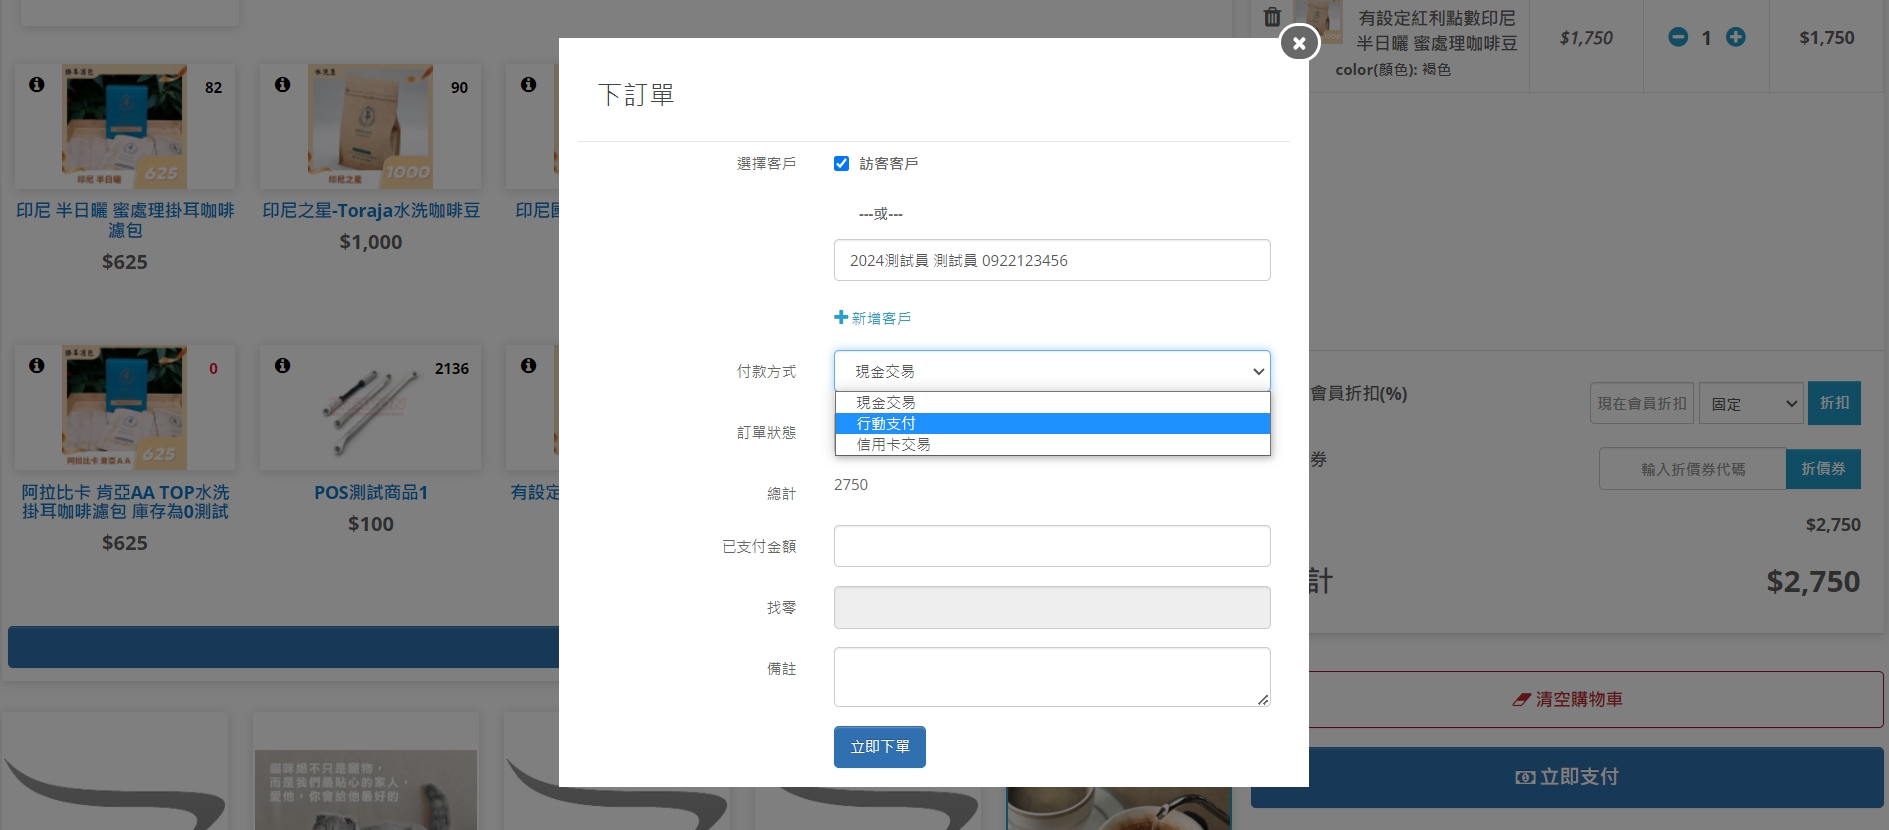Image resolution: width=1889 pixels, height=830 pixels.
Task: Select product thumbnail POS測試商品1
Action: coord(370,408)
